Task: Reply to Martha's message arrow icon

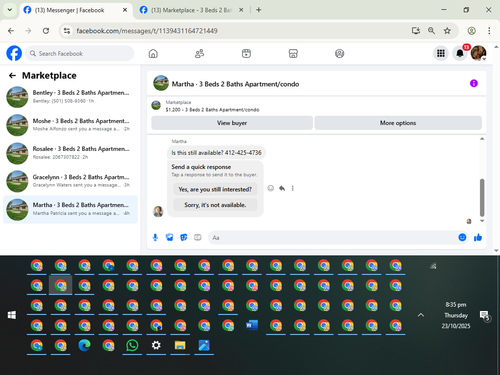Action: pyautogui.click(x=282, y=188)
